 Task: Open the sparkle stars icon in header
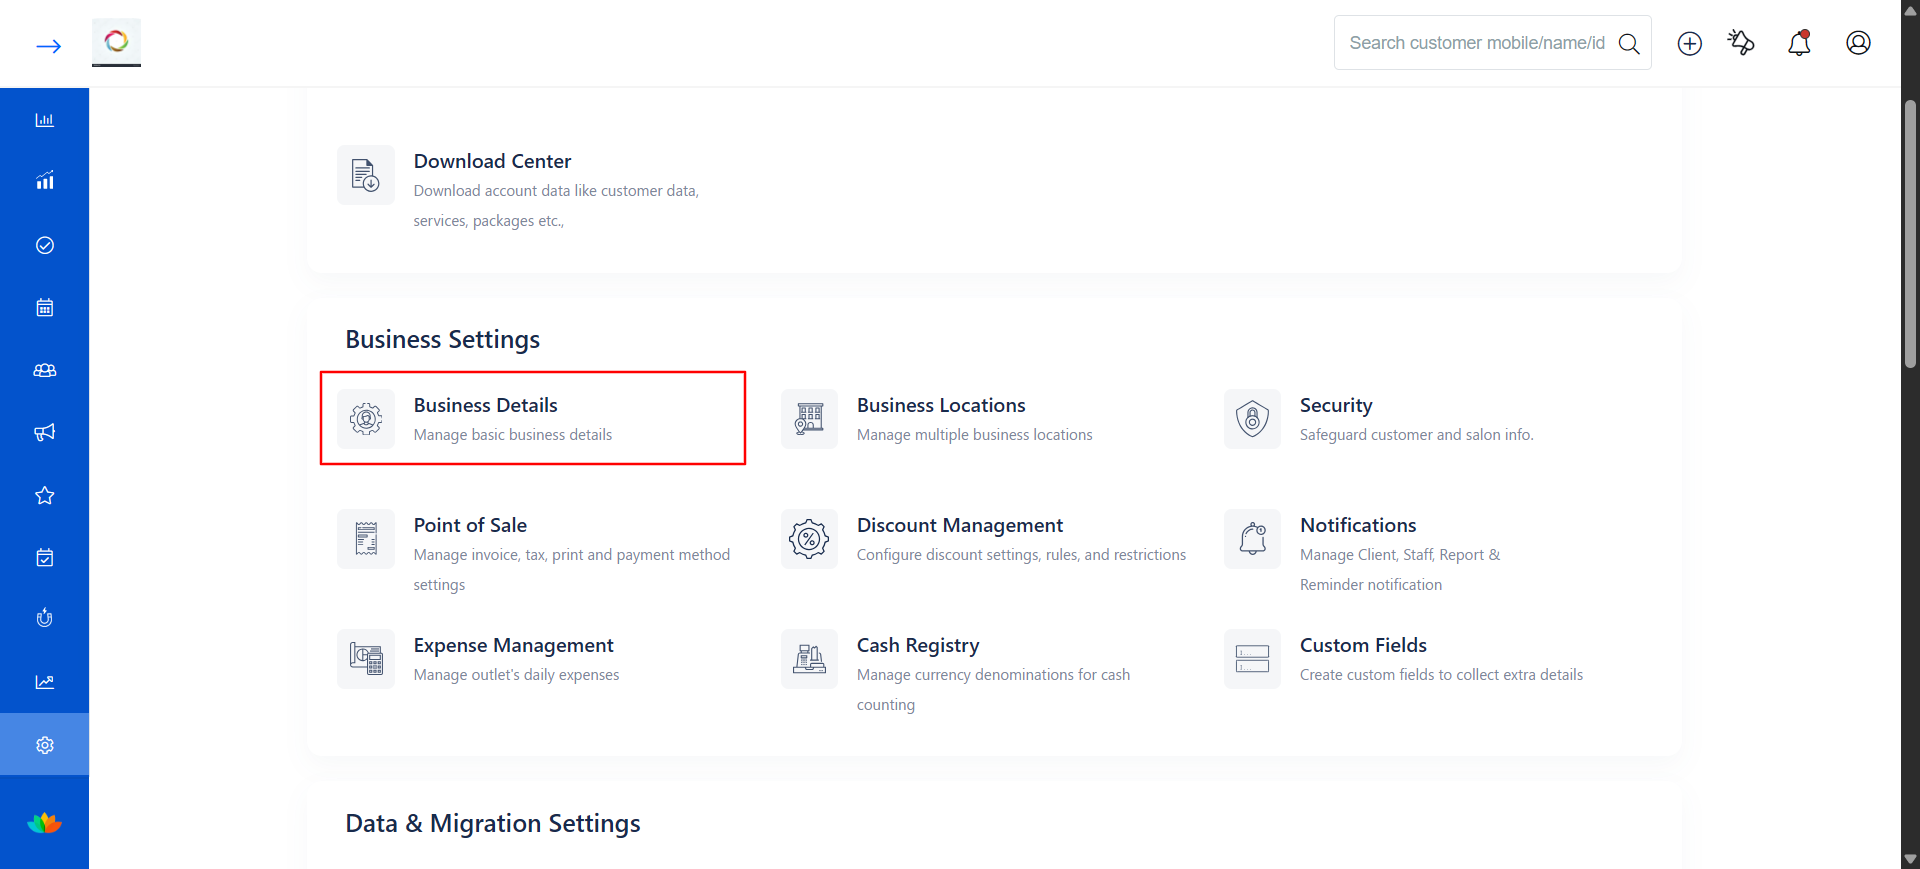click(x=1741, y=42)
